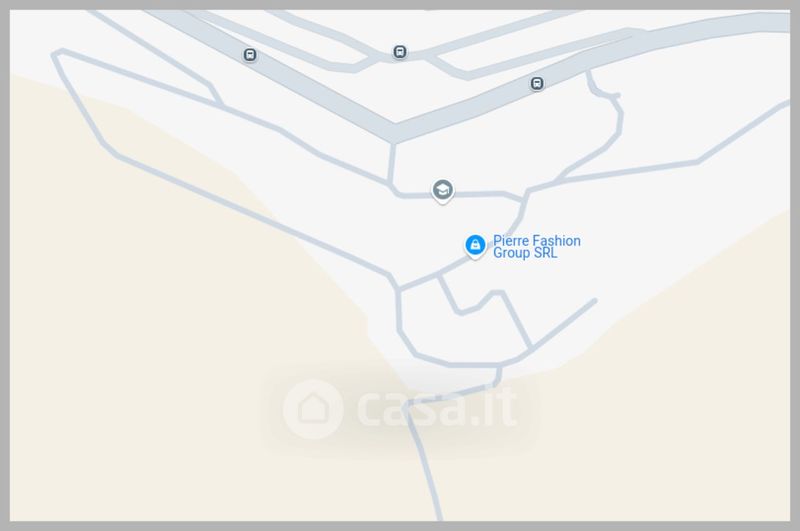Select the middle bus stop icon at top
This screenshot has height=531, width=800.
399,52
